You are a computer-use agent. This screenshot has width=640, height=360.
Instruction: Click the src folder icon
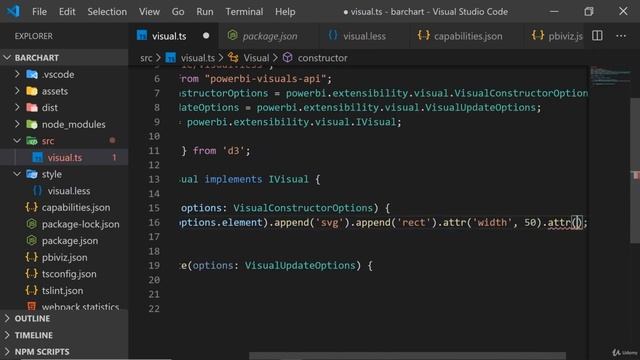pyautogui.click(x=32, y=141)
